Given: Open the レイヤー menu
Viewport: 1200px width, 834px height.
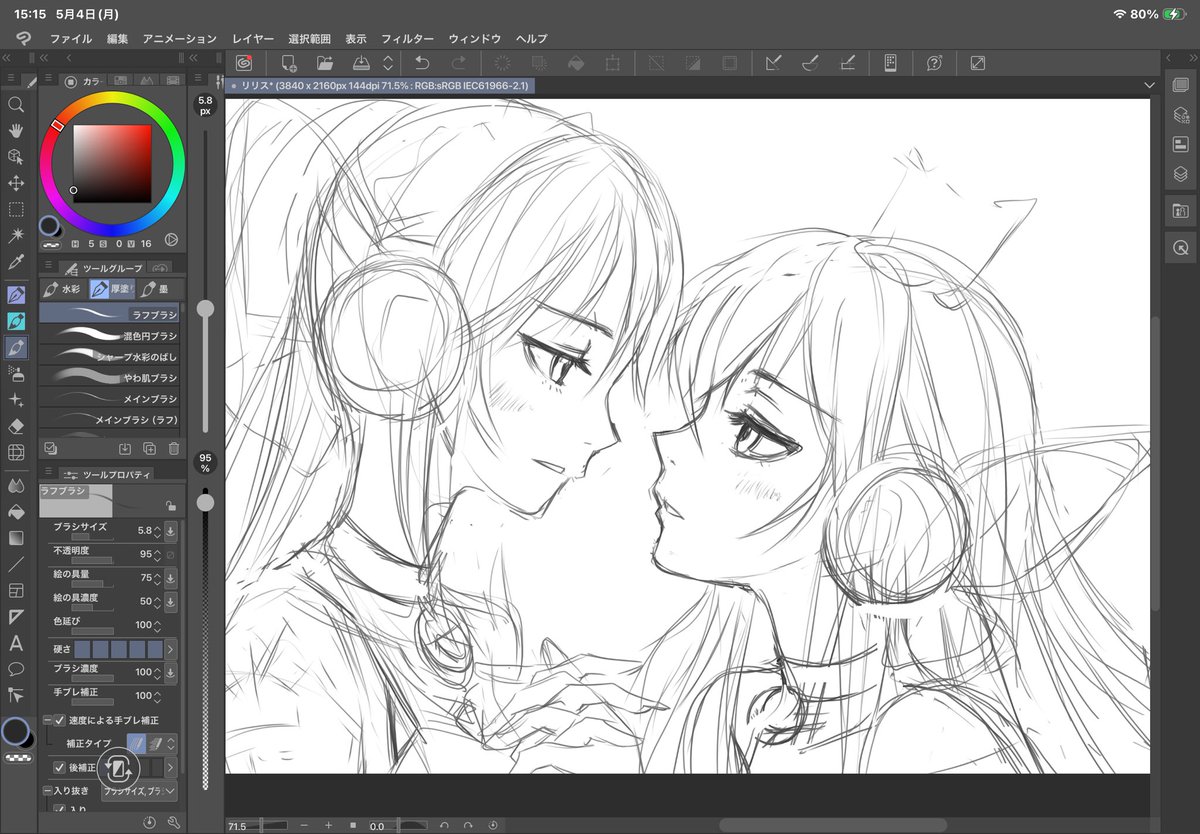Looking at the screenshot, I should [253, 38].
